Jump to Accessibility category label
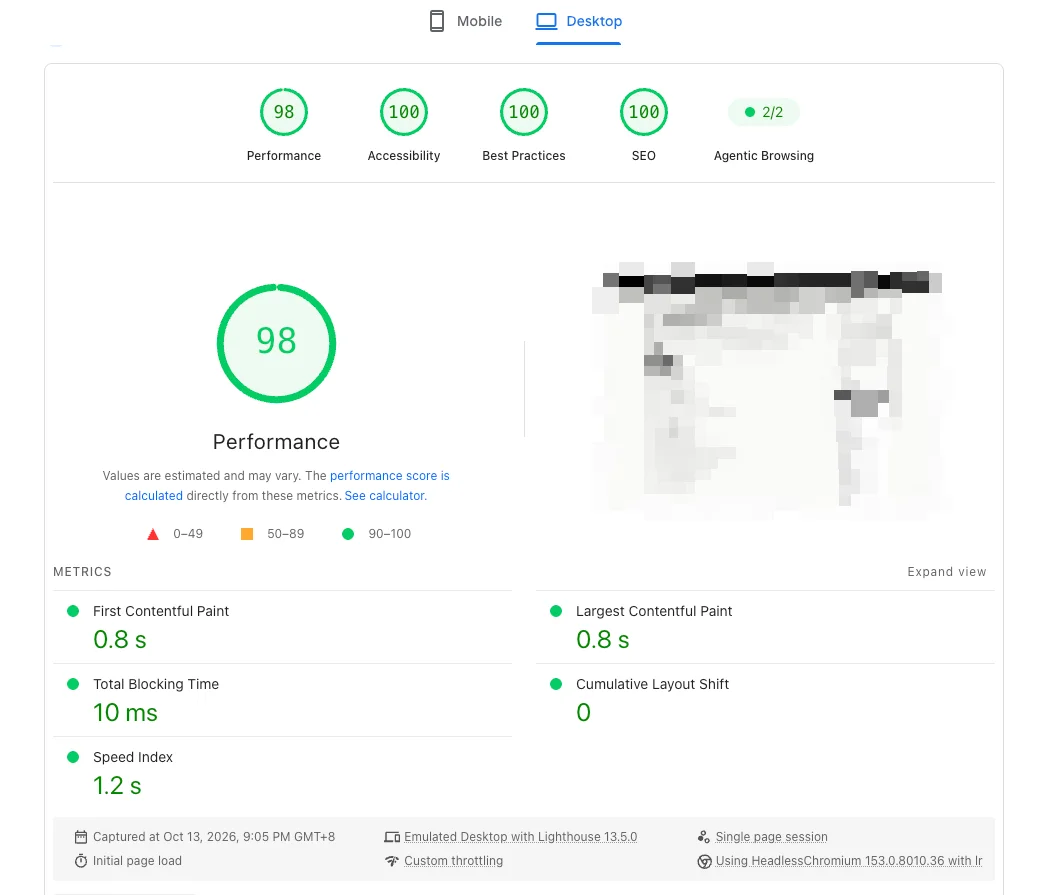This screenshot has width=1049, height=895. pos(404,156)
